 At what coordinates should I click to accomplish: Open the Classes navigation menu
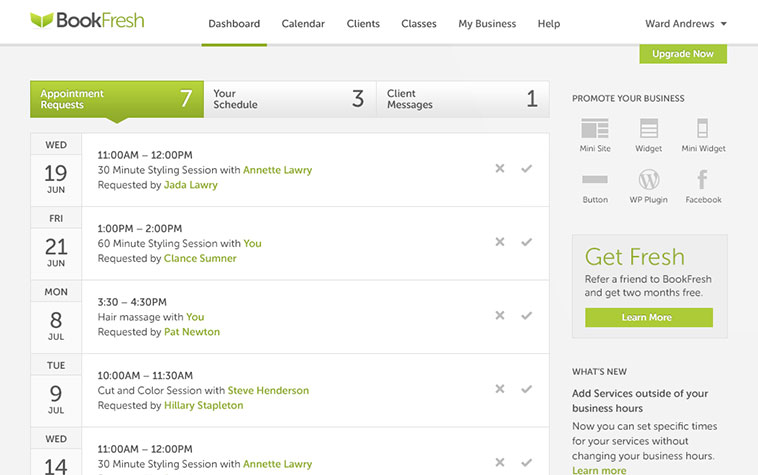coord(419,24)
